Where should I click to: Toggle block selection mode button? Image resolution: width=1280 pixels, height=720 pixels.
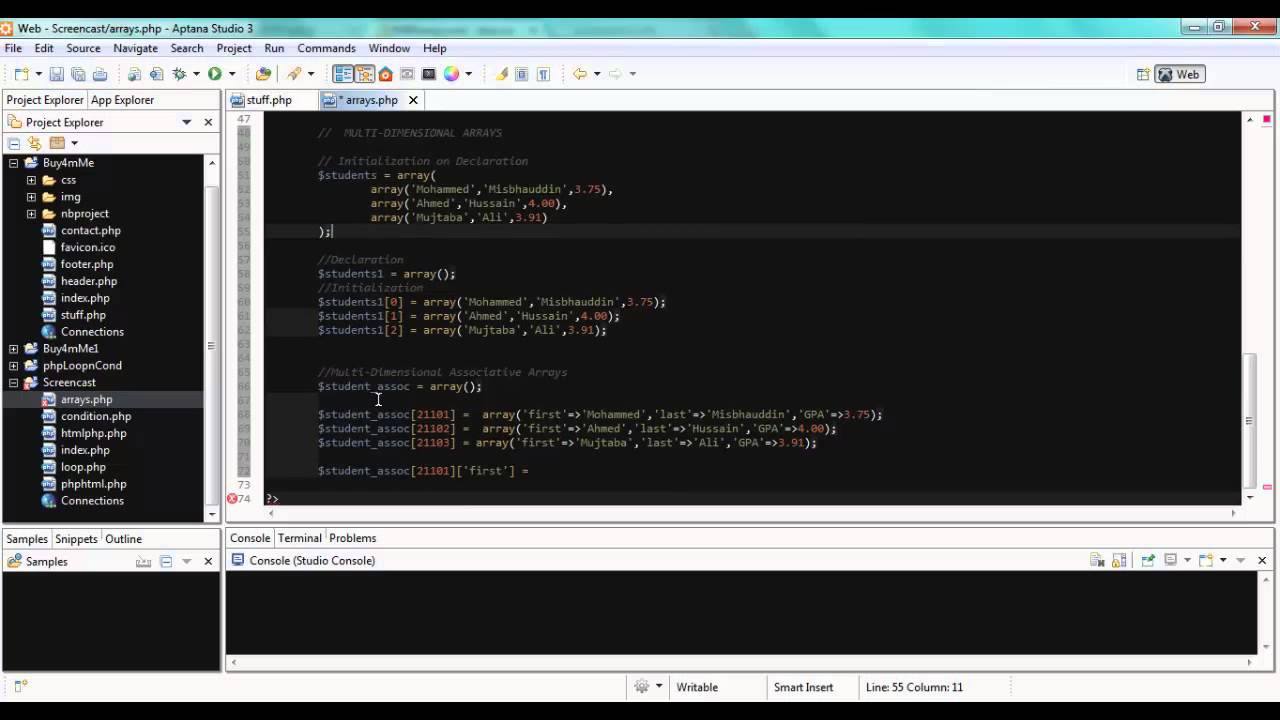point(522,74)
